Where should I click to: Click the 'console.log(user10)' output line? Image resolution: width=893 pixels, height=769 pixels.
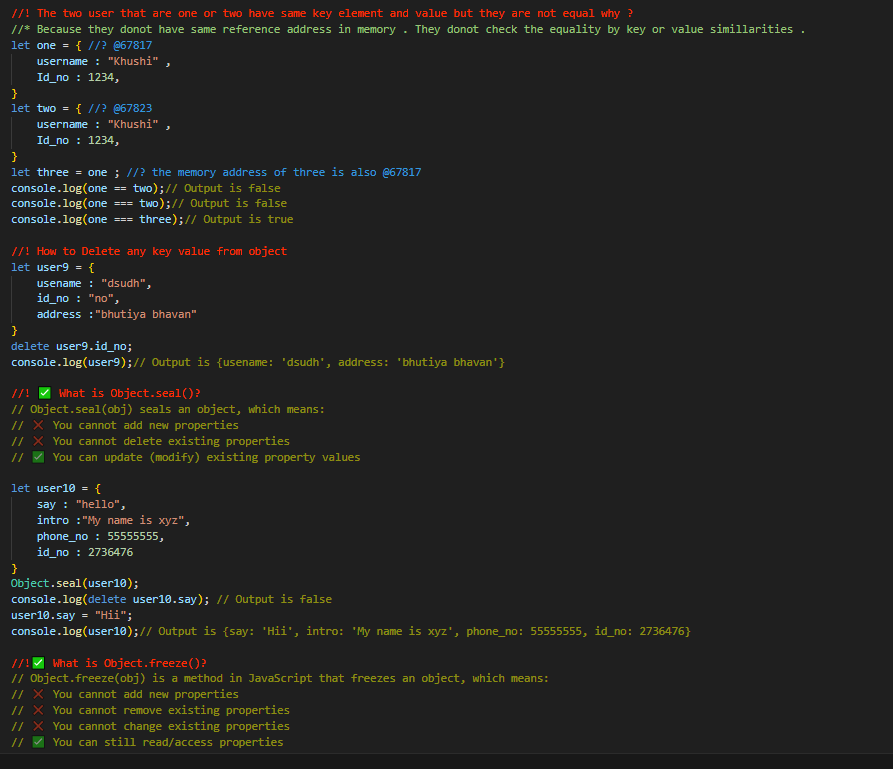tap(351, 632)
